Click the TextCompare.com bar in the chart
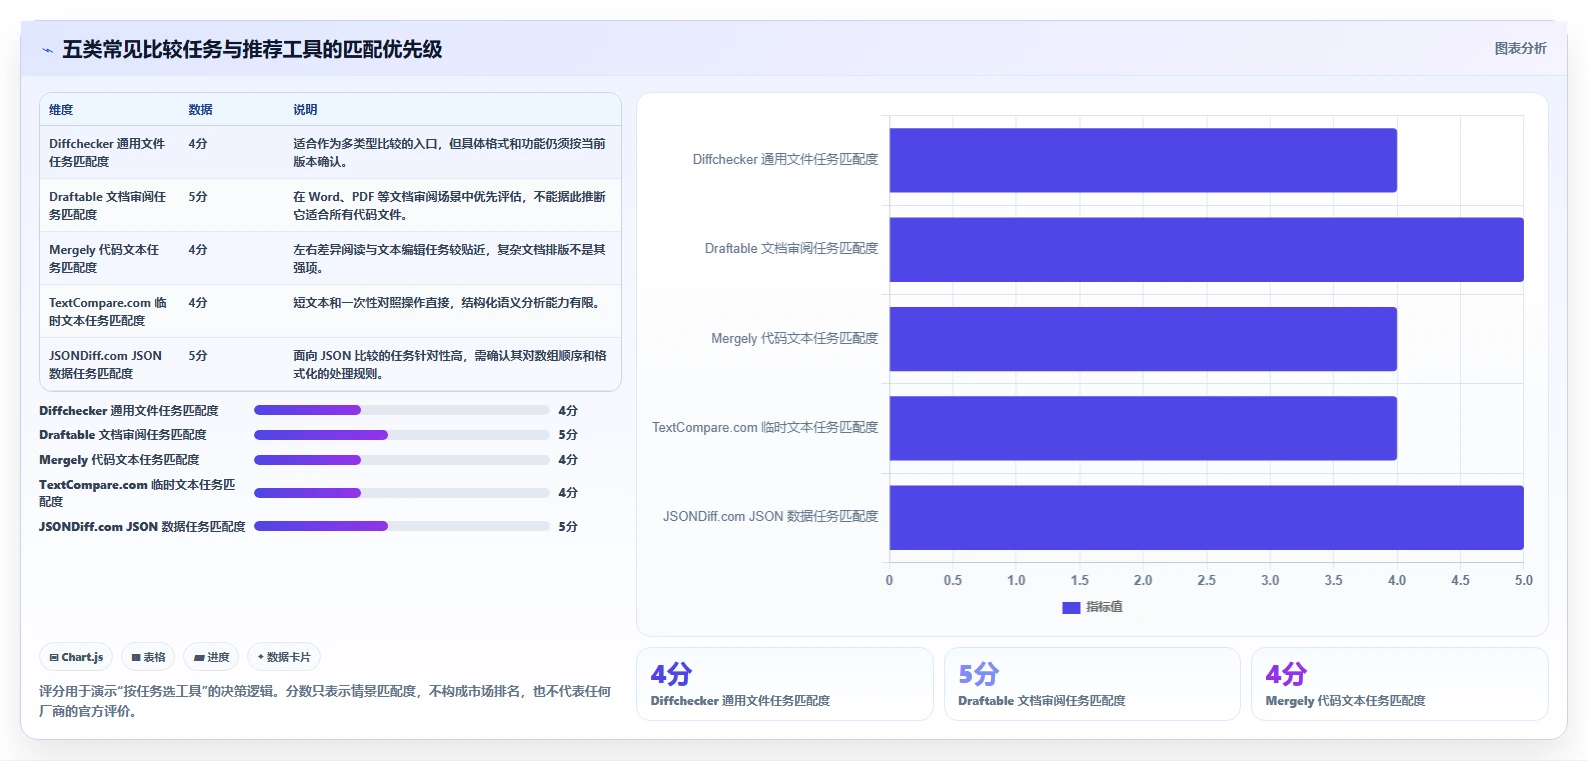 pos(1143,428)
